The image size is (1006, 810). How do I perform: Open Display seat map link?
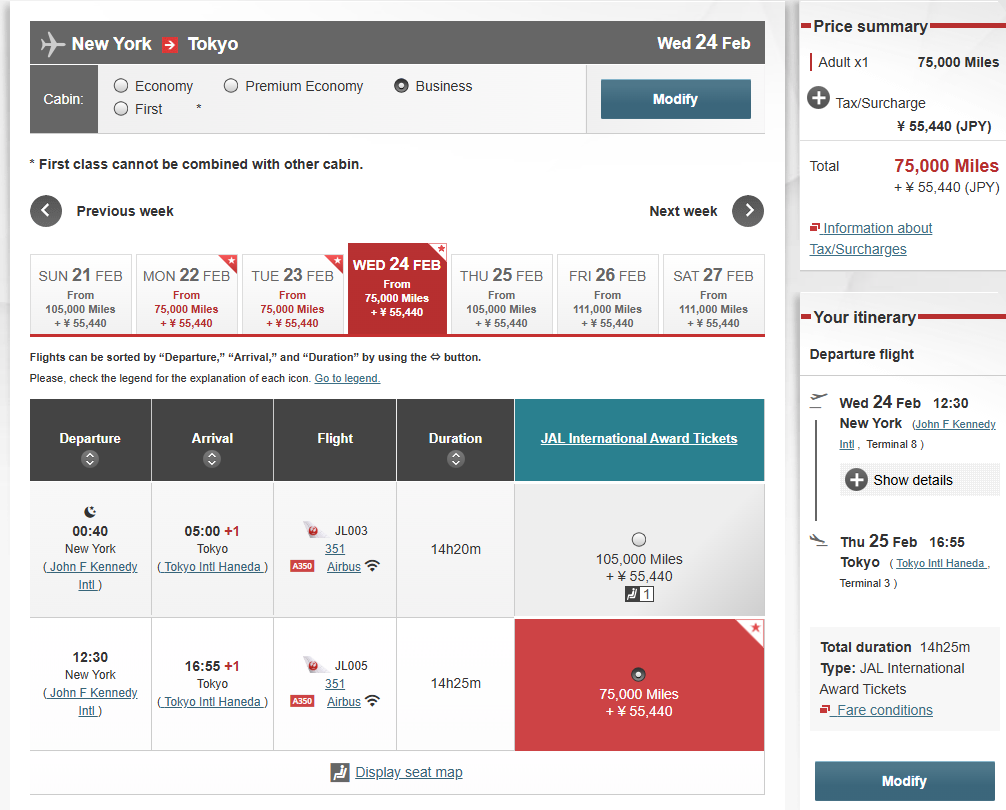coord(409,772)
